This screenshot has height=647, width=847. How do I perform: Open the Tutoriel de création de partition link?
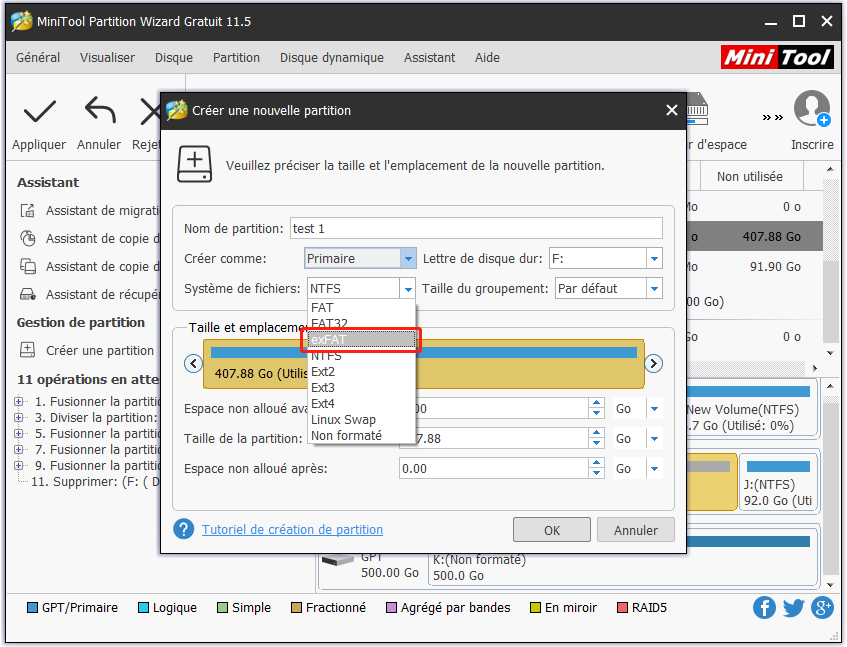coord(292,529)
